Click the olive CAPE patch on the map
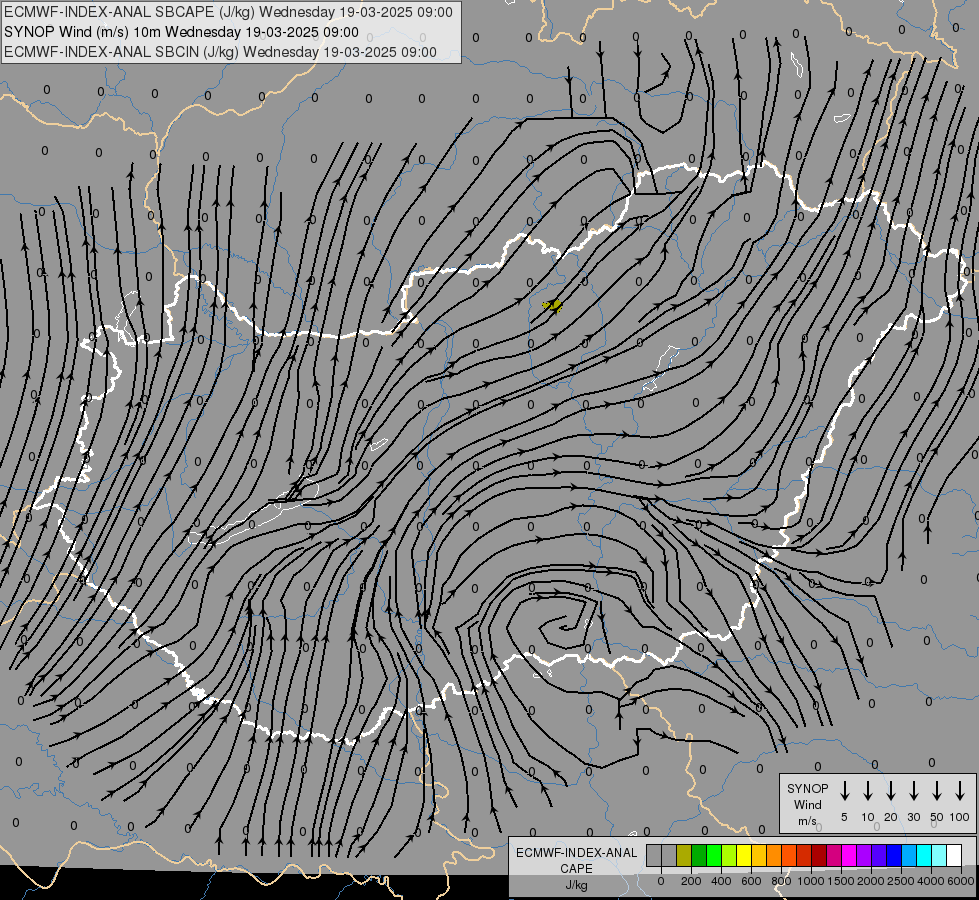The width and height of the screenshot is (979, 900). (553, 305)
